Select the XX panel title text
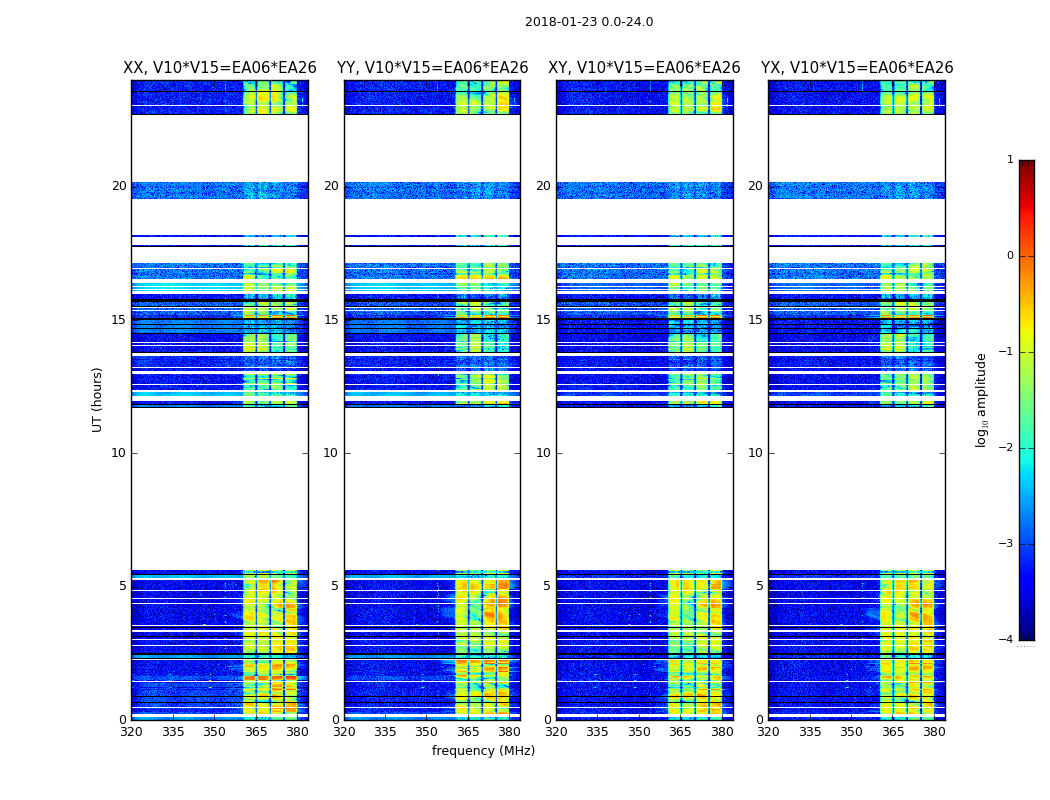Image resolution: width=1050 pixels, height=800 pixels. [x=219, y=68]
